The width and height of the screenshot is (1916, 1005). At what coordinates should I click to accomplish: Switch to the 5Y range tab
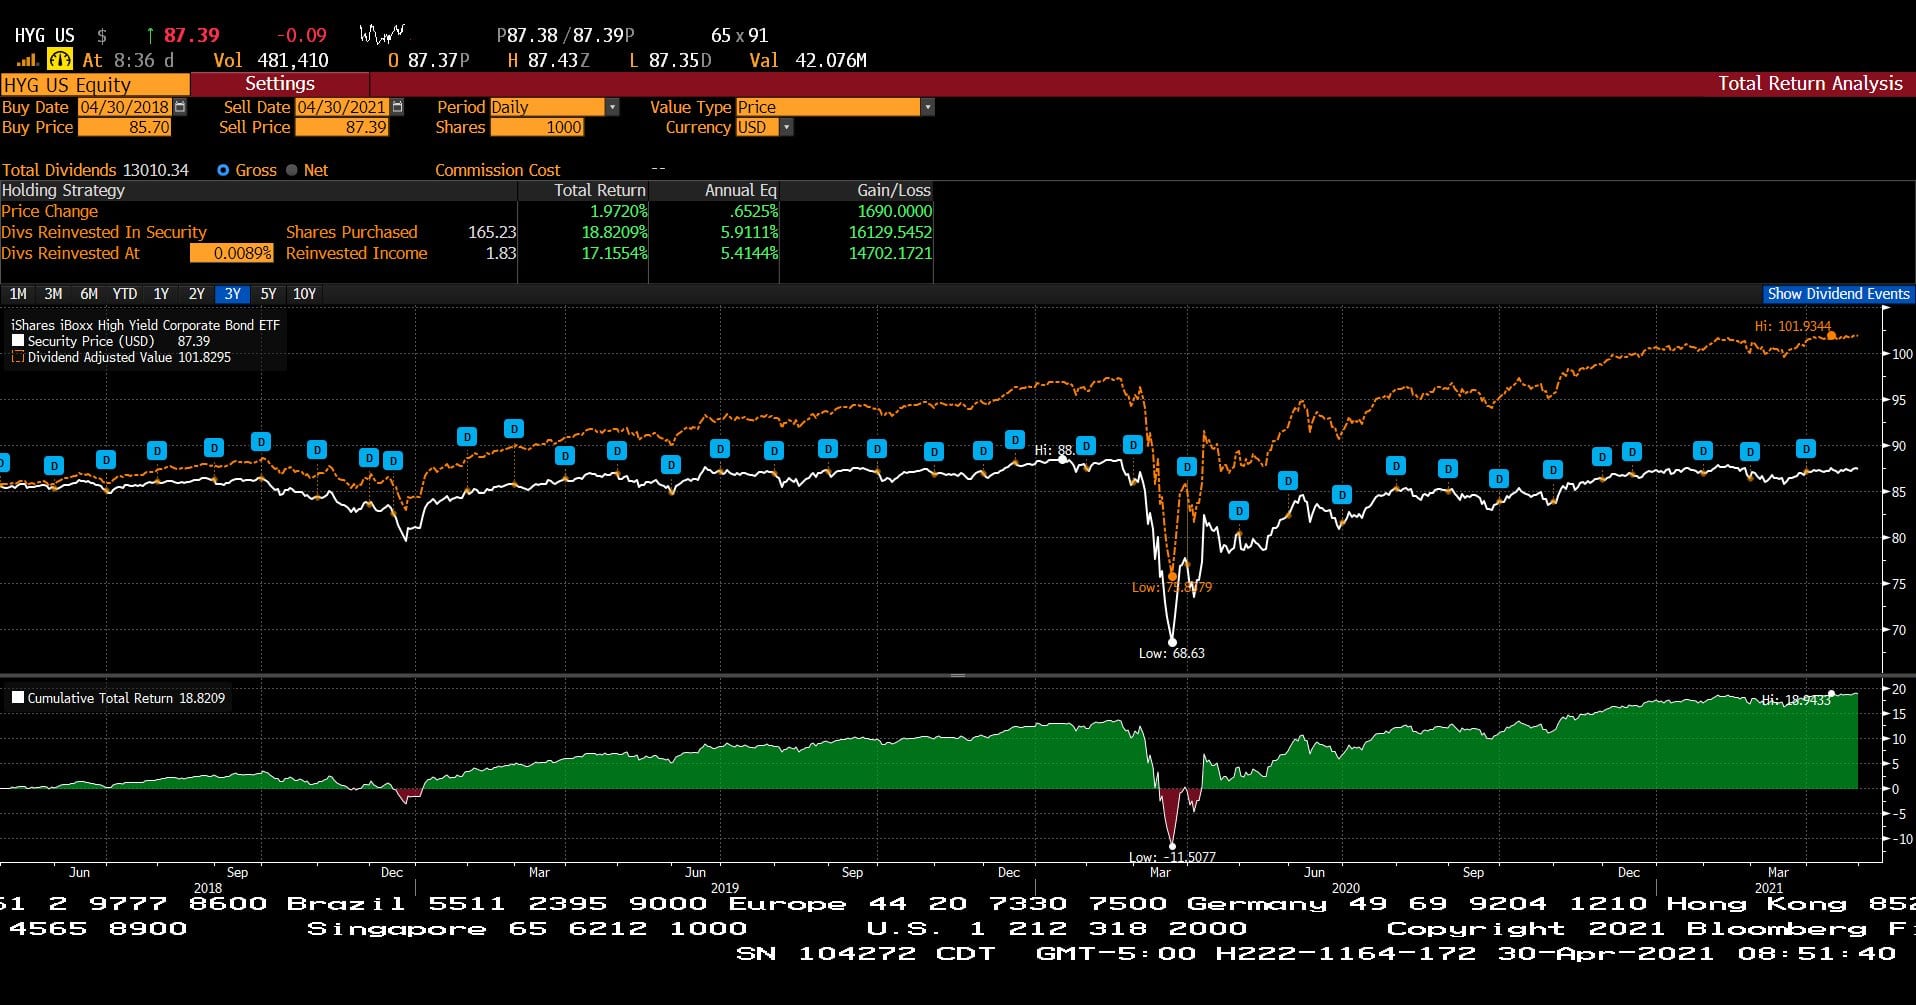coord(268,294)
